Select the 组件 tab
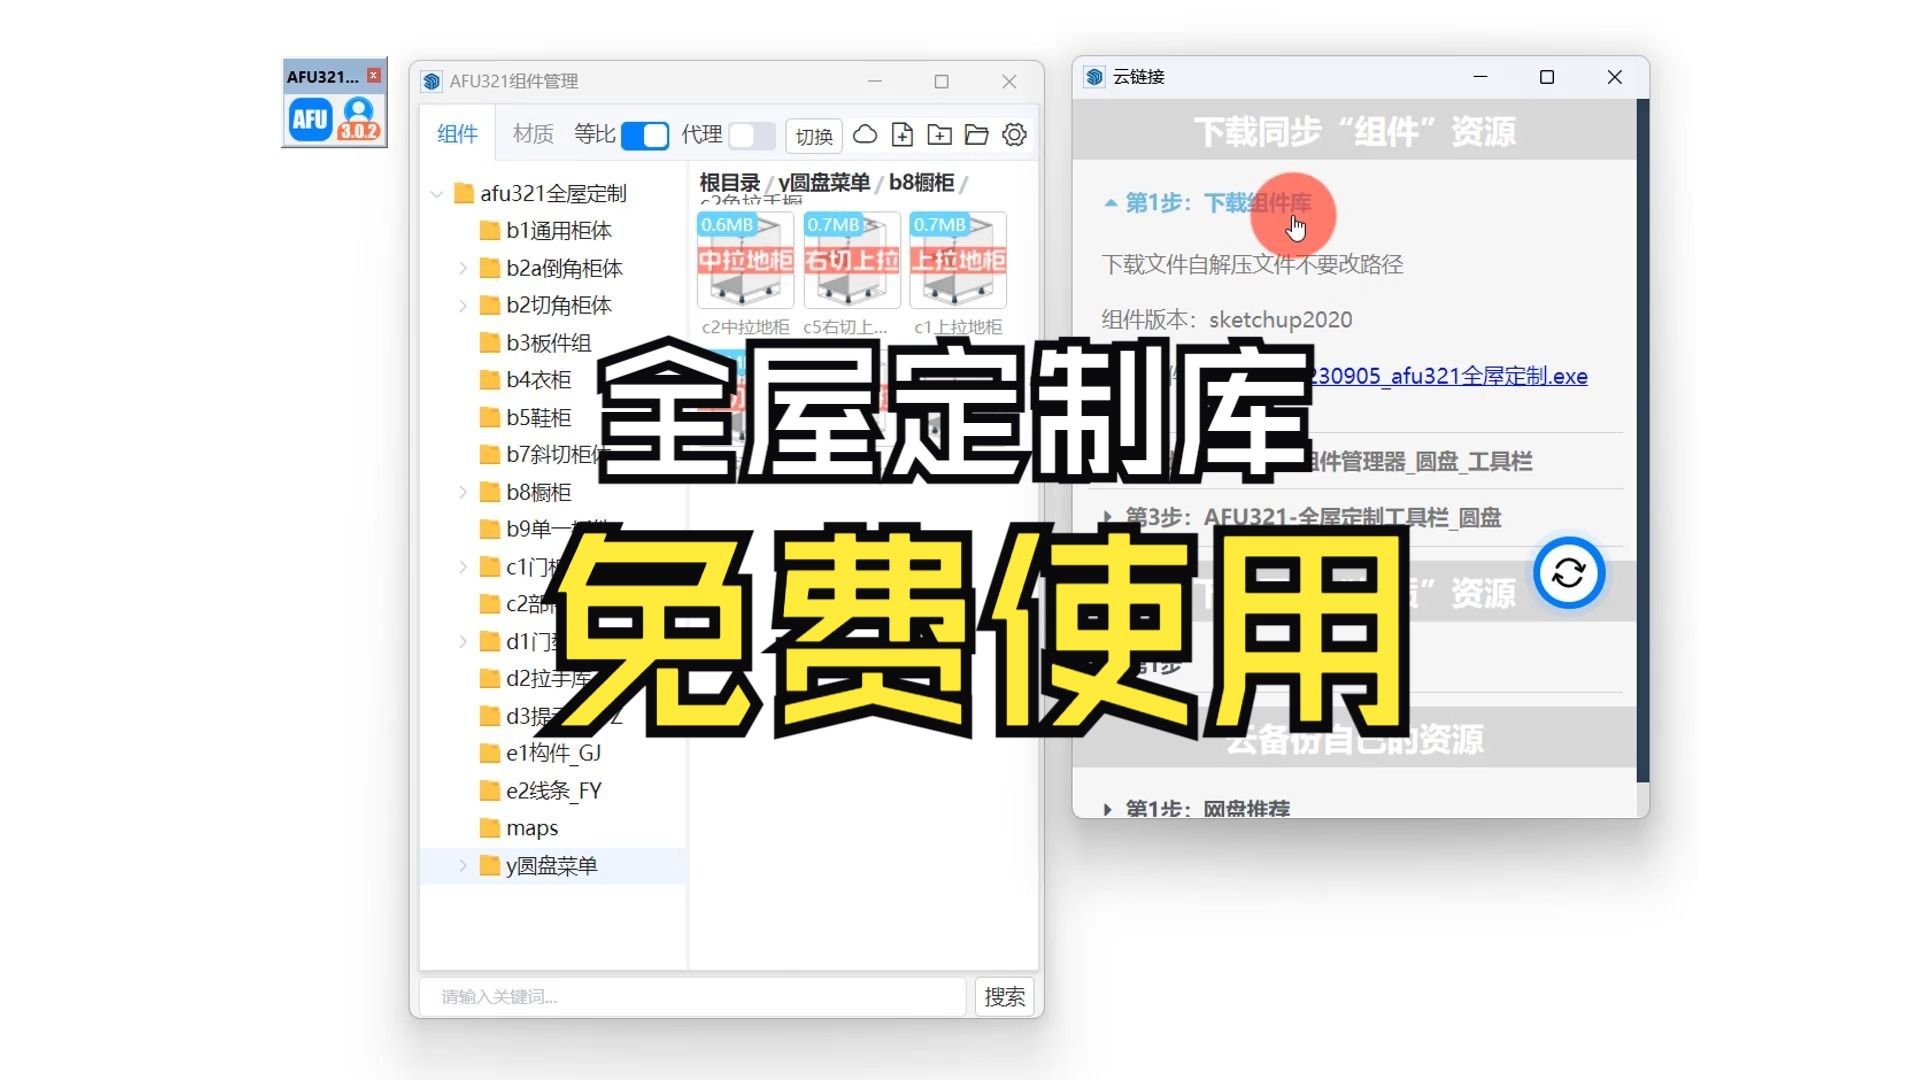Viewport: 1920px width, 1080px height. click(457, 134)
